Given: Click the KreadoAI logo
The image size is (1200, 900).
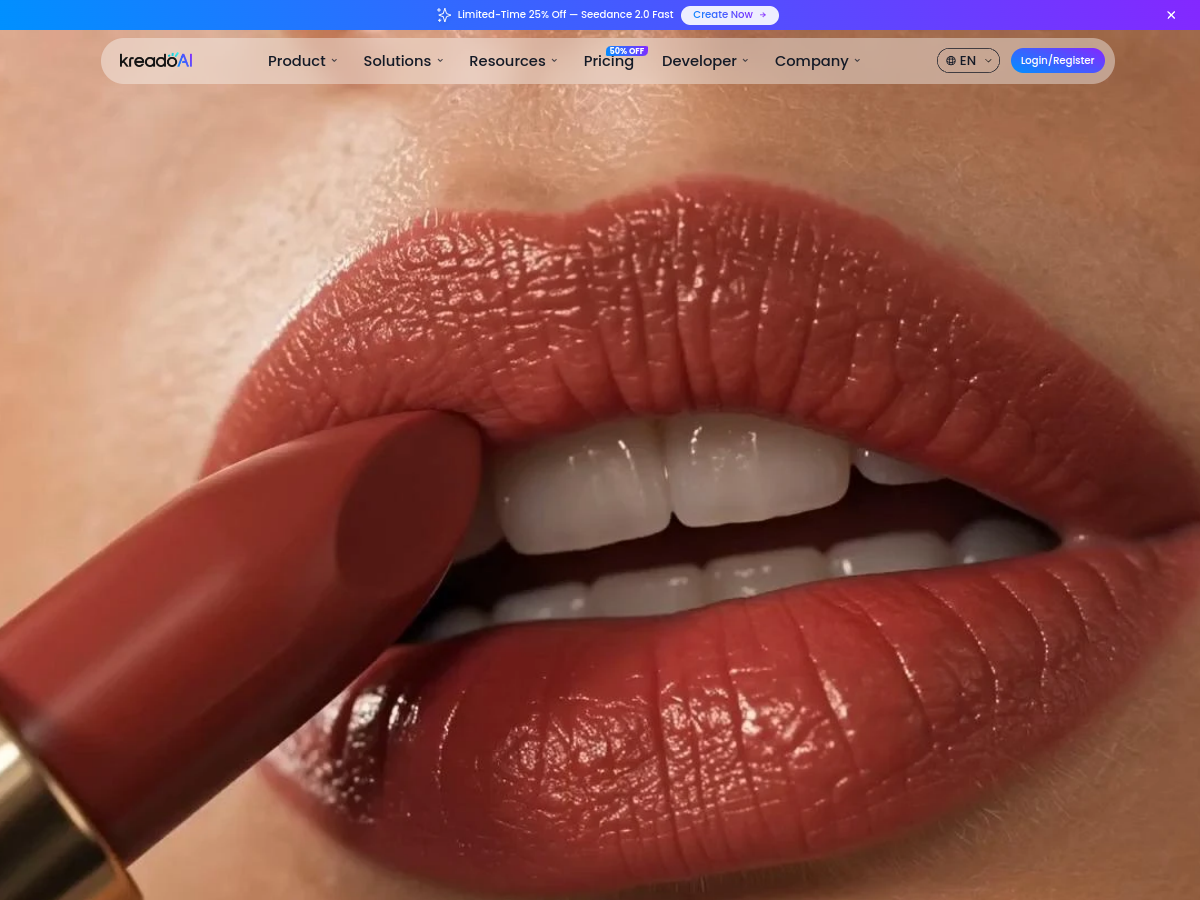Looking at the screenshot, I should click(156, 61).
